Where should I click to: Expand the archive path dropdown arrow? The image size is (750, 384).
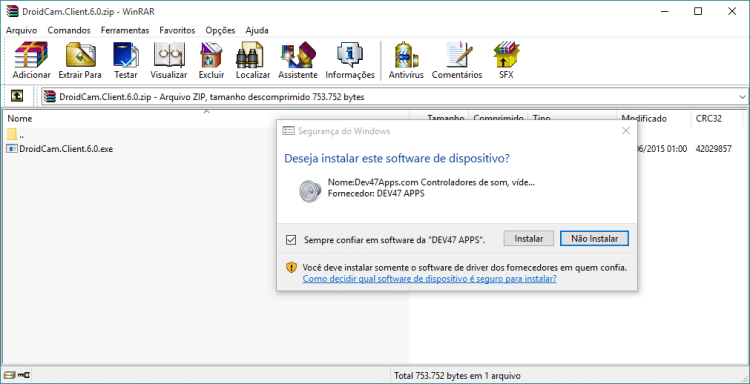point(742,97)
